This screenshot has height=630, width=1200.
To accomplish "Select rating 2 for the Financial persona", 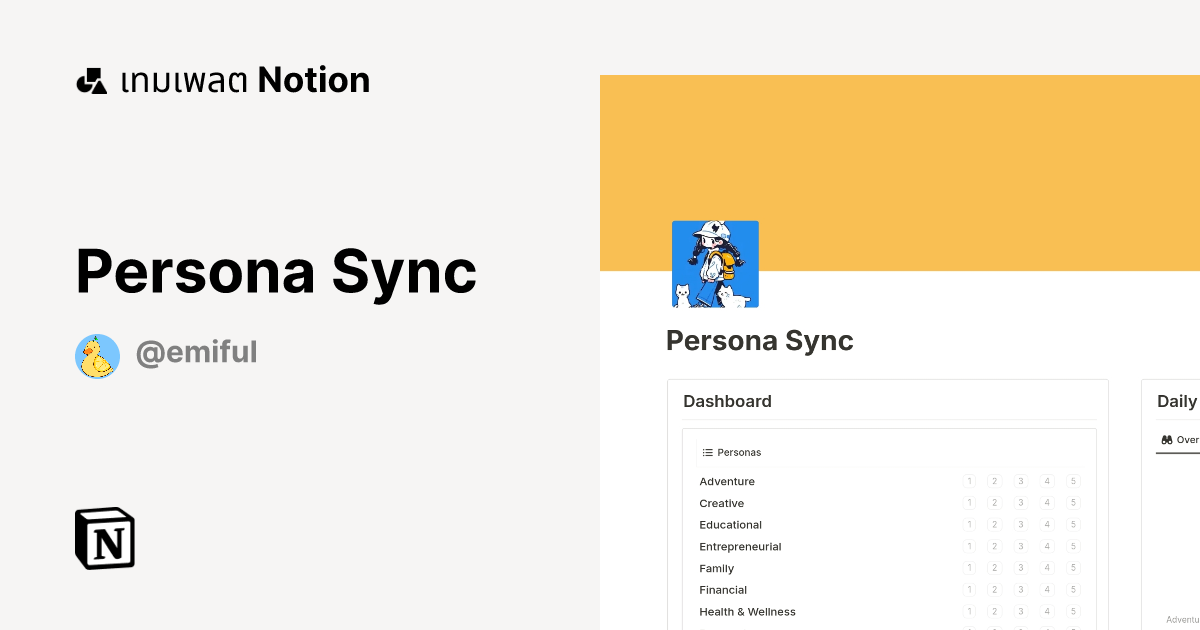I will click(x=994, y=589).
